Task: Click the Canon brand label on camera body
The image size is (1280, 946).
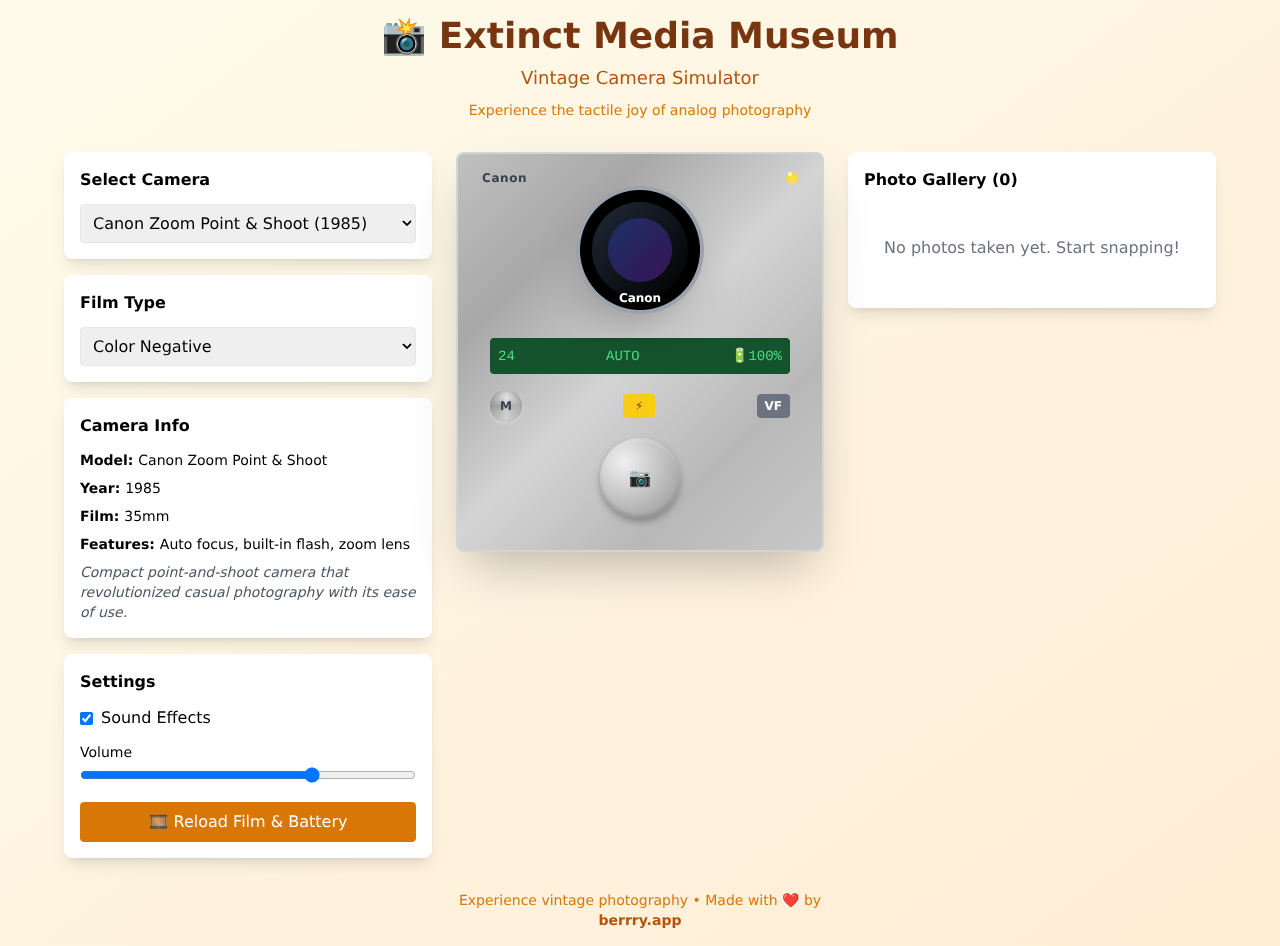Action: pos(504,178)
